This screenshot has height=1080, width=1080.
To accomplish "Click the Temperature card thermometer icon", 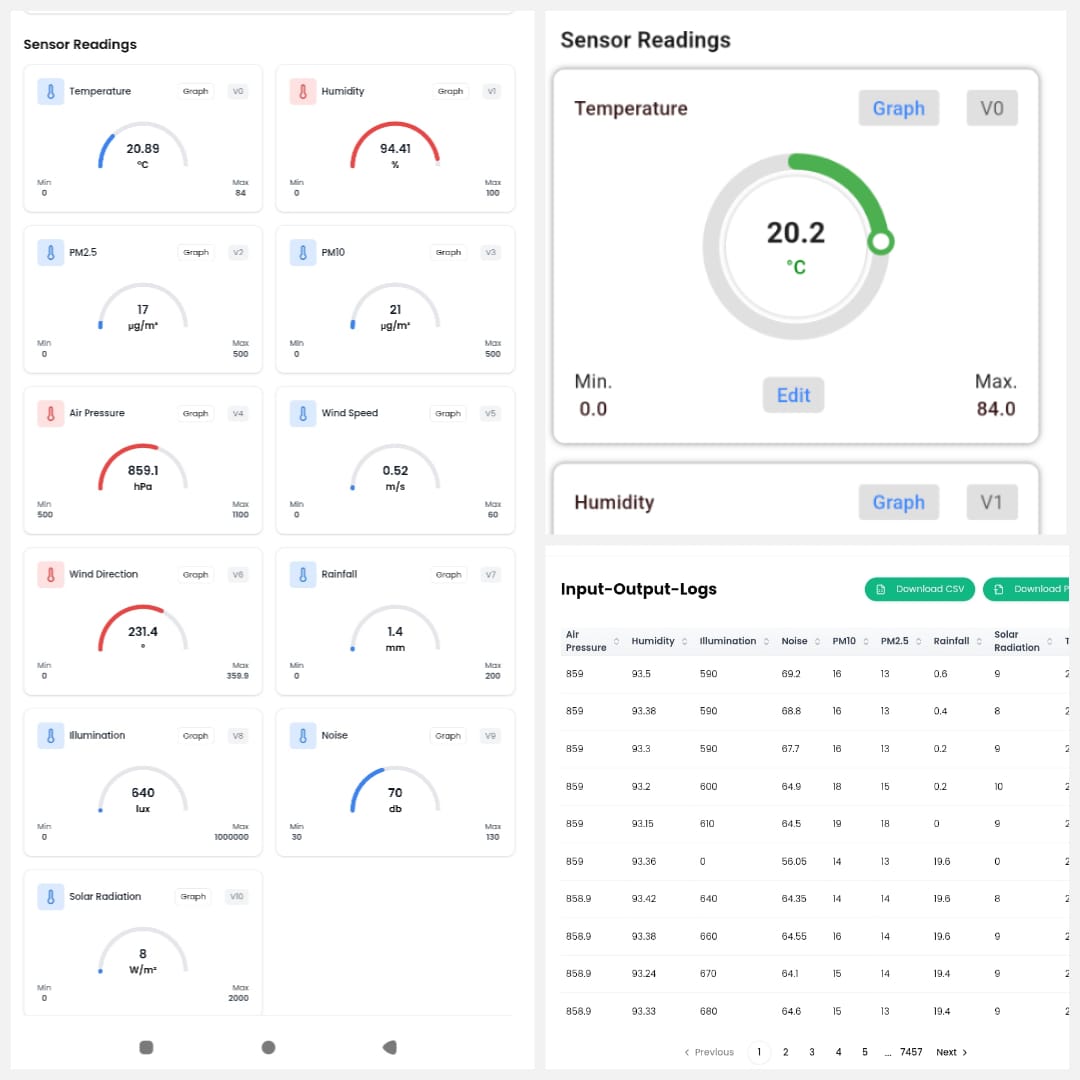I will pyautogui.click(x=51, y=91).
